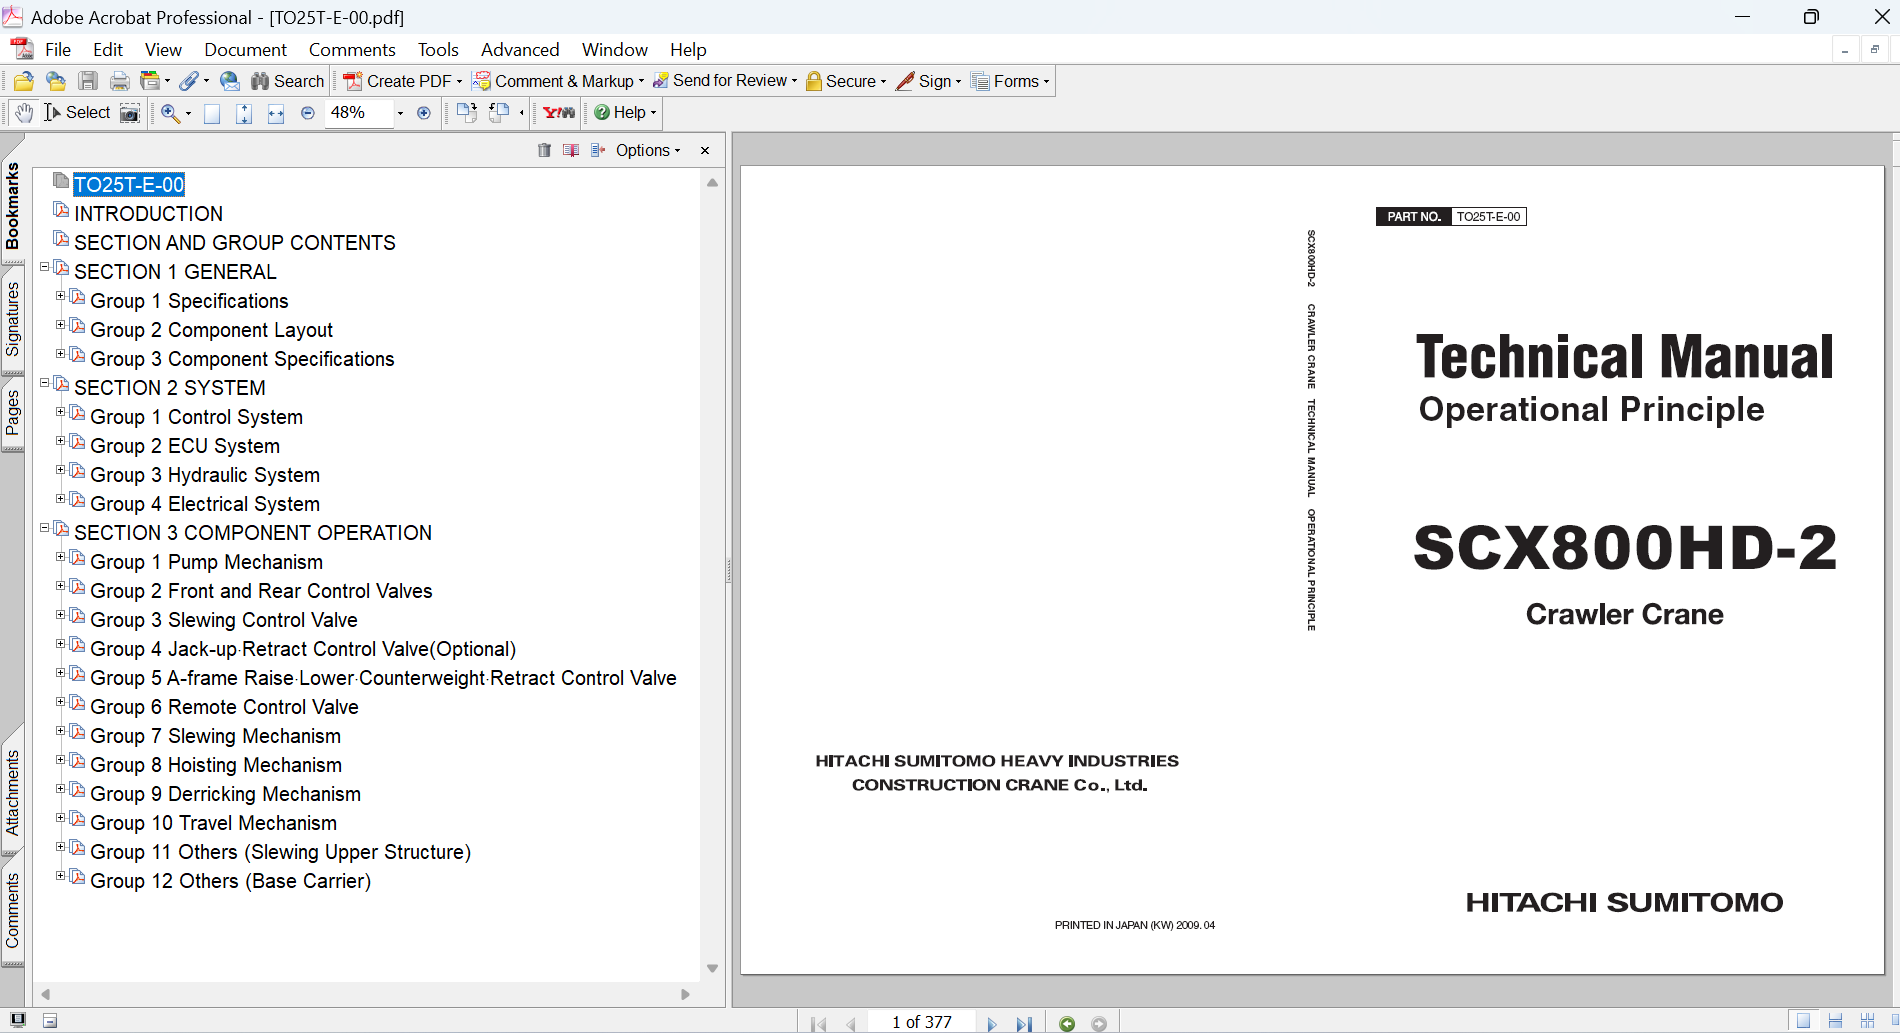Viewport: 1900px width, 1033px height.
Task: Go to next page arrow
Action: [x=992, y=1023]
